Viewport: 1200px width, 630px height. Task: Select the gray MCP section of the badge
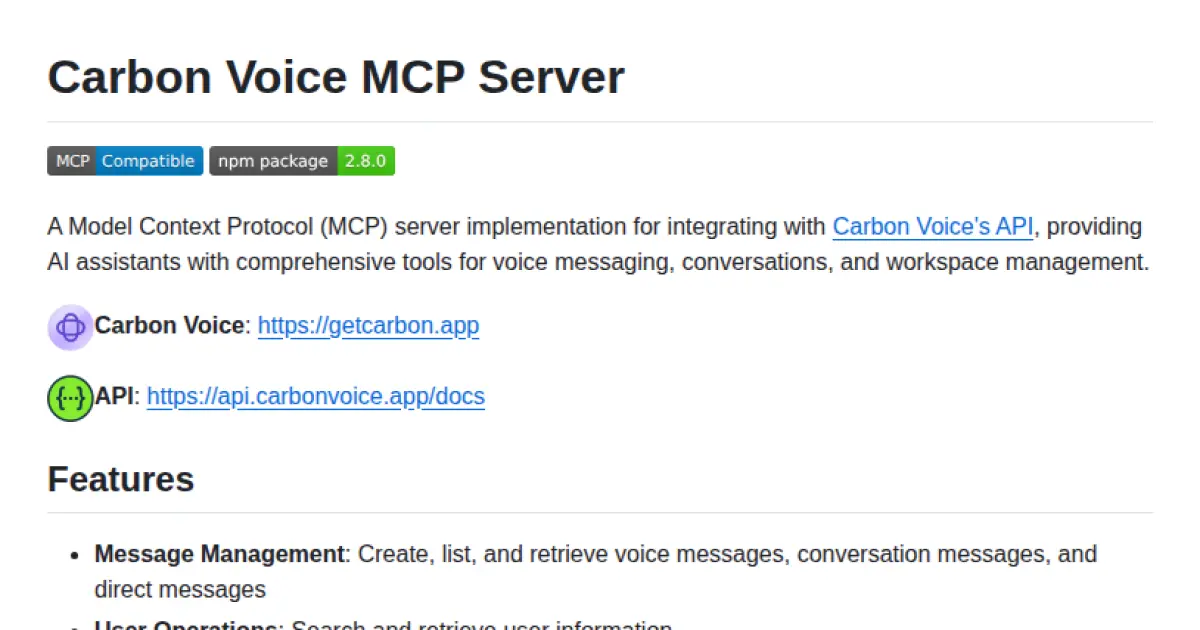70,160
